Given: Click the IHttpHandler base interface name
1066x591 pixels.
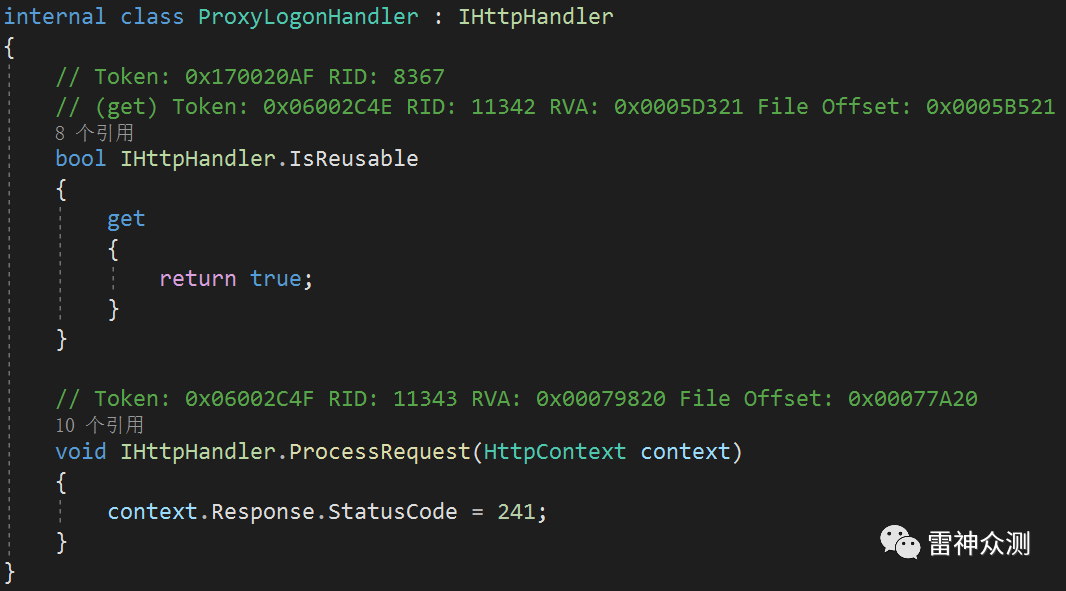Looking at the screenshot, I should pyautogui.click(x=536, y=17).
